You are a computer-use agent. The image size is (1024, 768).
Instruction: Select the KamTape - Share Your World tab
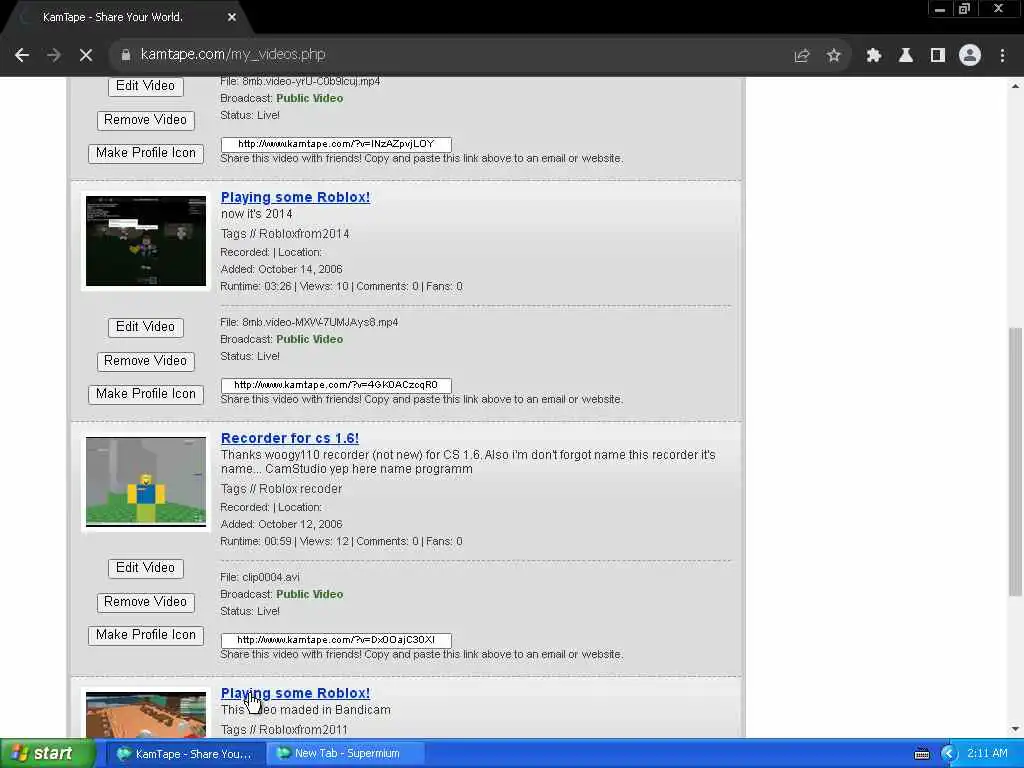point(113,18)
